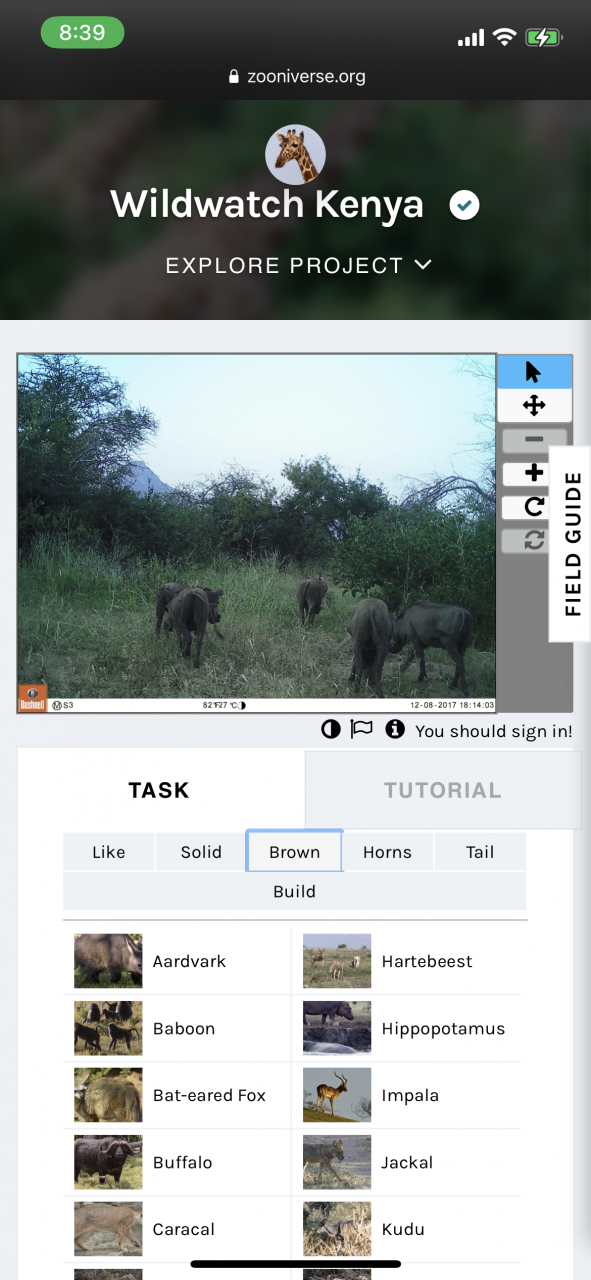Image resolution: width=591 pixels, height=1280 pixels.
Task: Zoom out the subject image
Action: [x=534, y=439]
